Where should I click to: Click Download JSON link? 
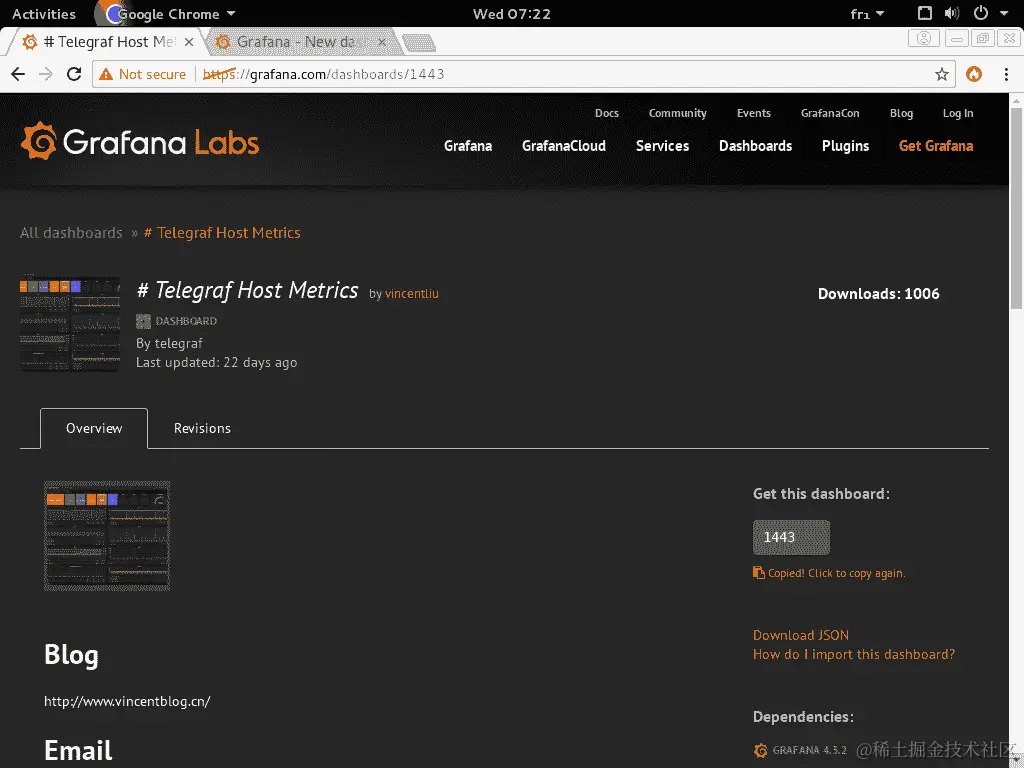(x=801, y=635)
